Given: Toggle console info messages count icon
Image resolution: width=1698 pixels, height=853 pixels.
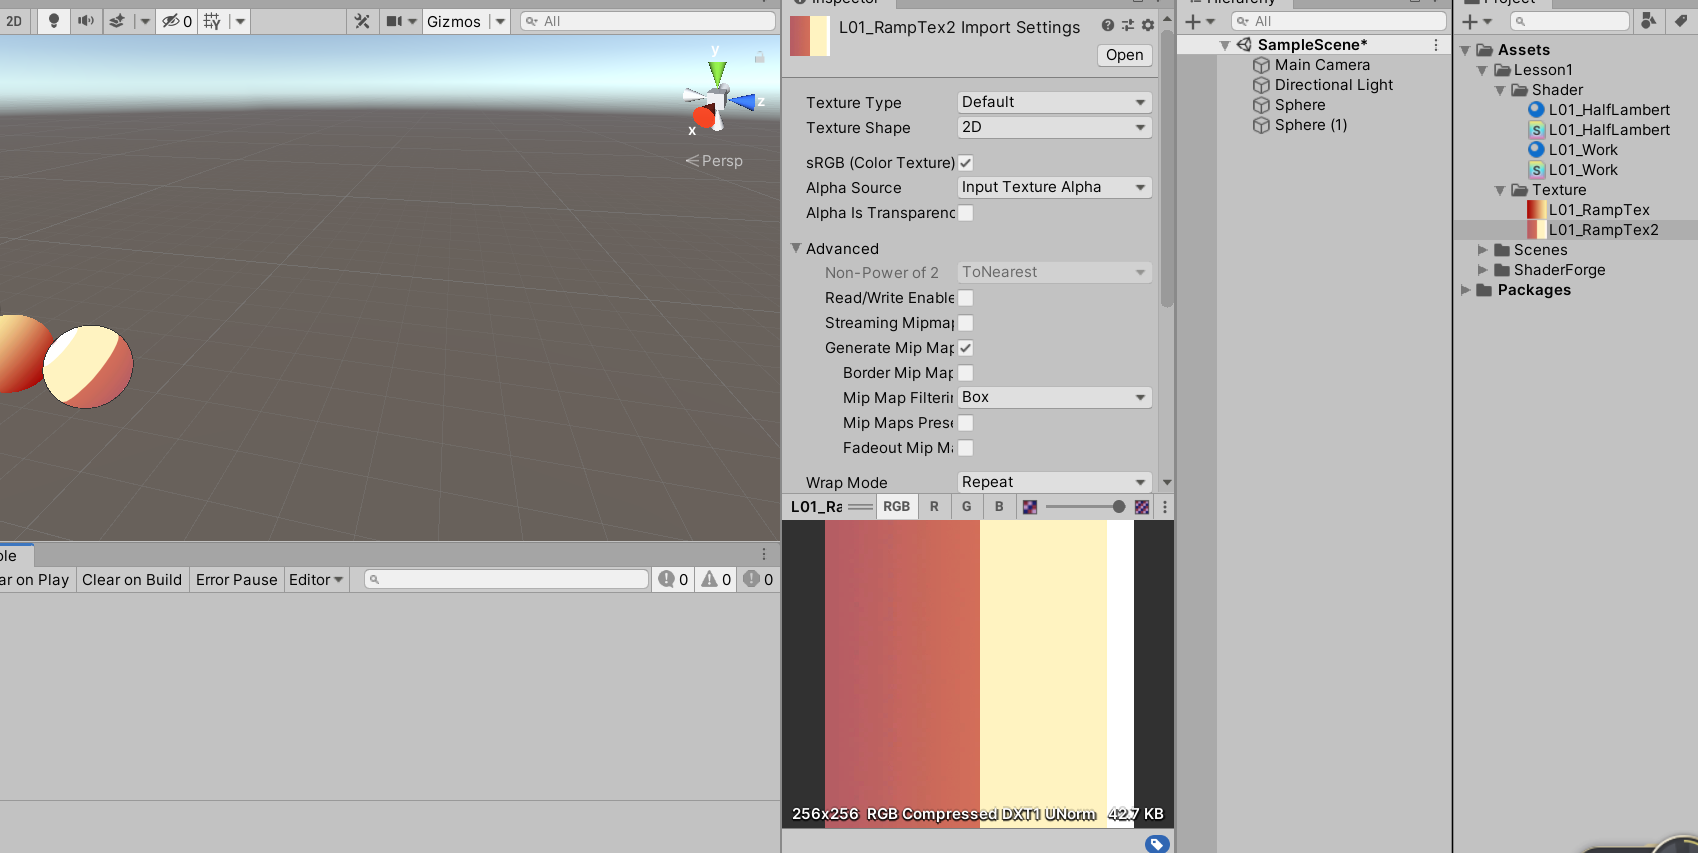Looking at the screenshot, I should click(x=673, y=580).
